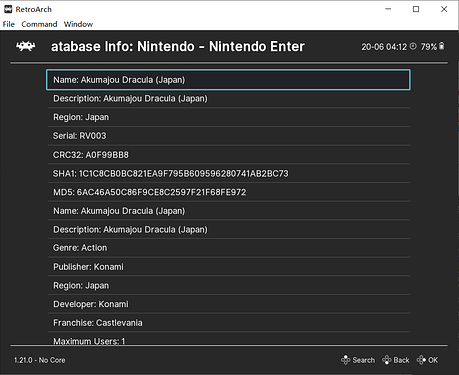
Task: Click the OK label at bottom
Action: (433, 360)
